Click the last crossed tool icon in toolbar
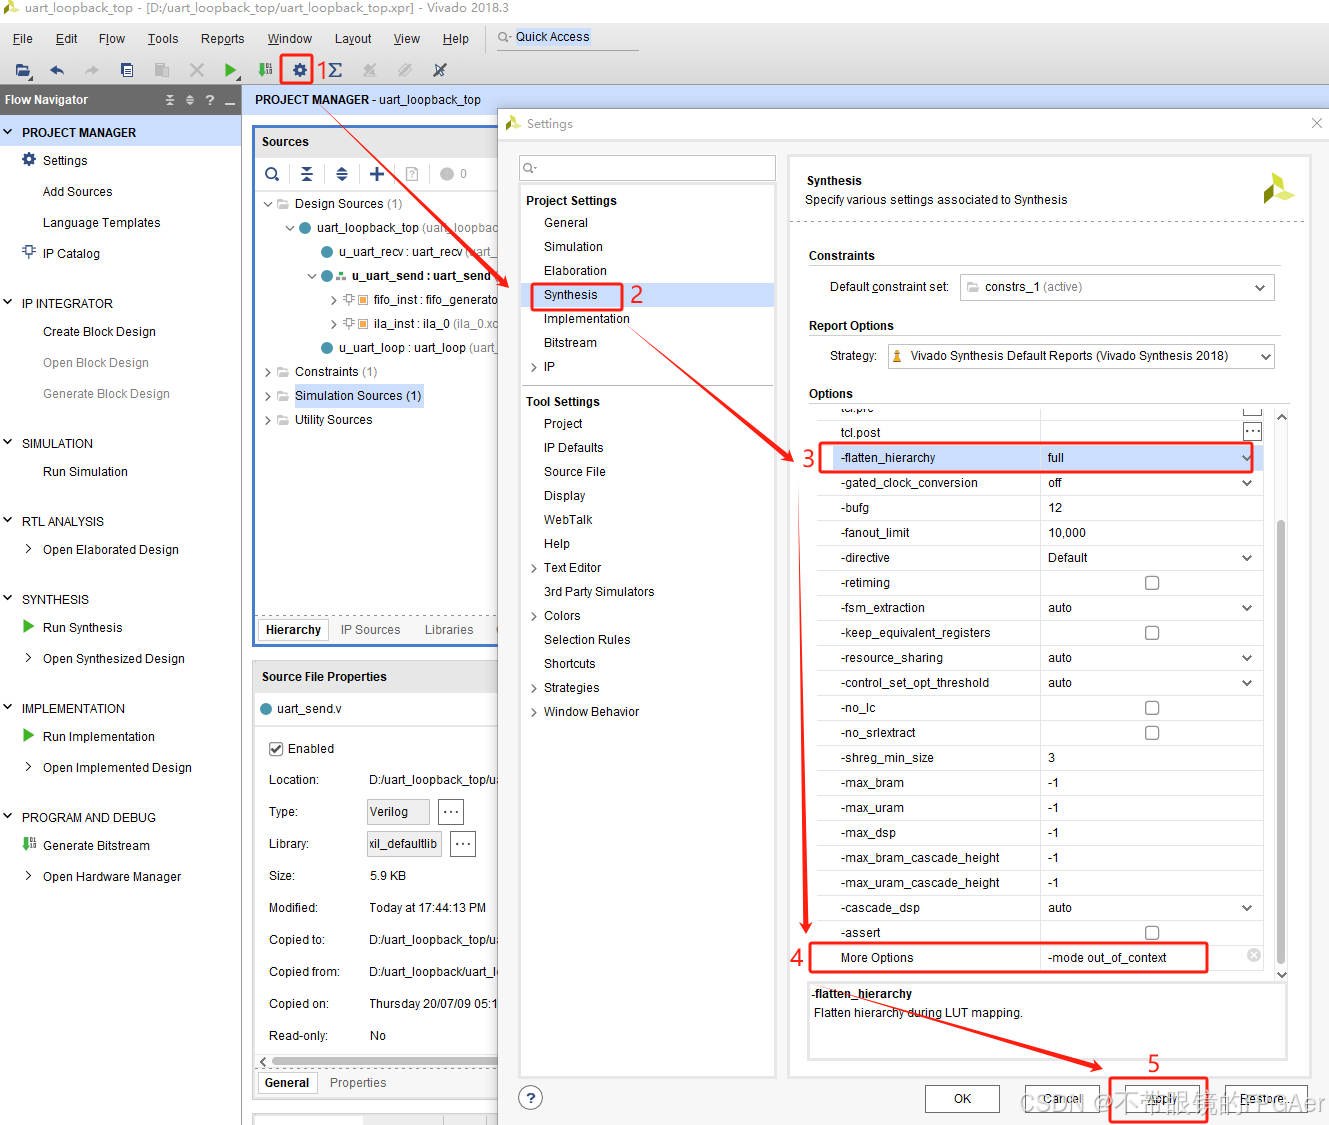The width and height of the screenshot is (1329, 1125). (439, 70)
